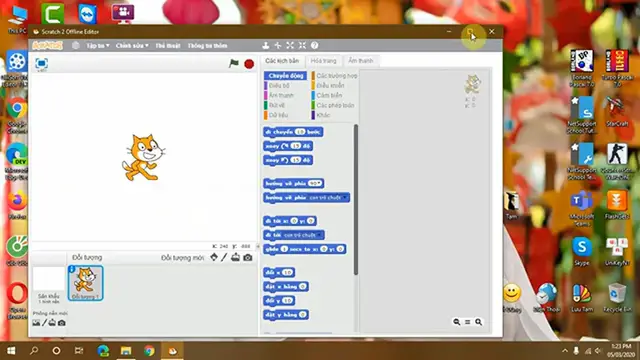Screen dimensions: 640x360
Task: Click the seconds field in the glide block
Action: pyautogui.click(x=284, y=249)
